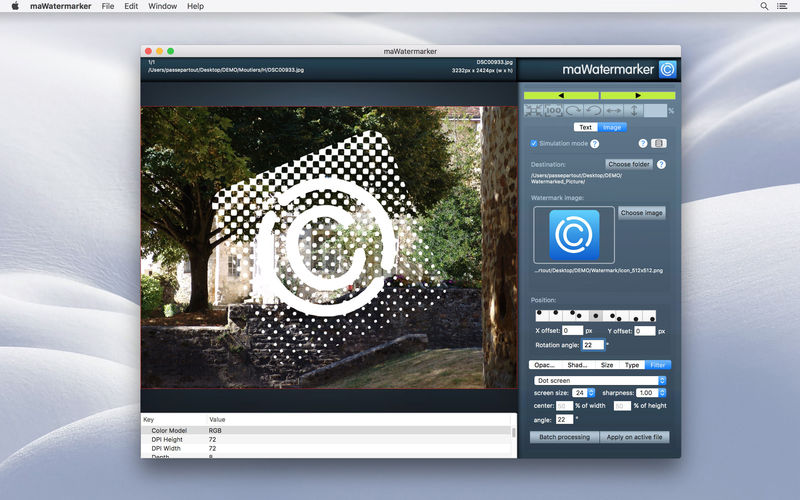Viewport: 800px width, 500px height.
Task: Open help icon beside Choose folder
Action: coord(661,164)
